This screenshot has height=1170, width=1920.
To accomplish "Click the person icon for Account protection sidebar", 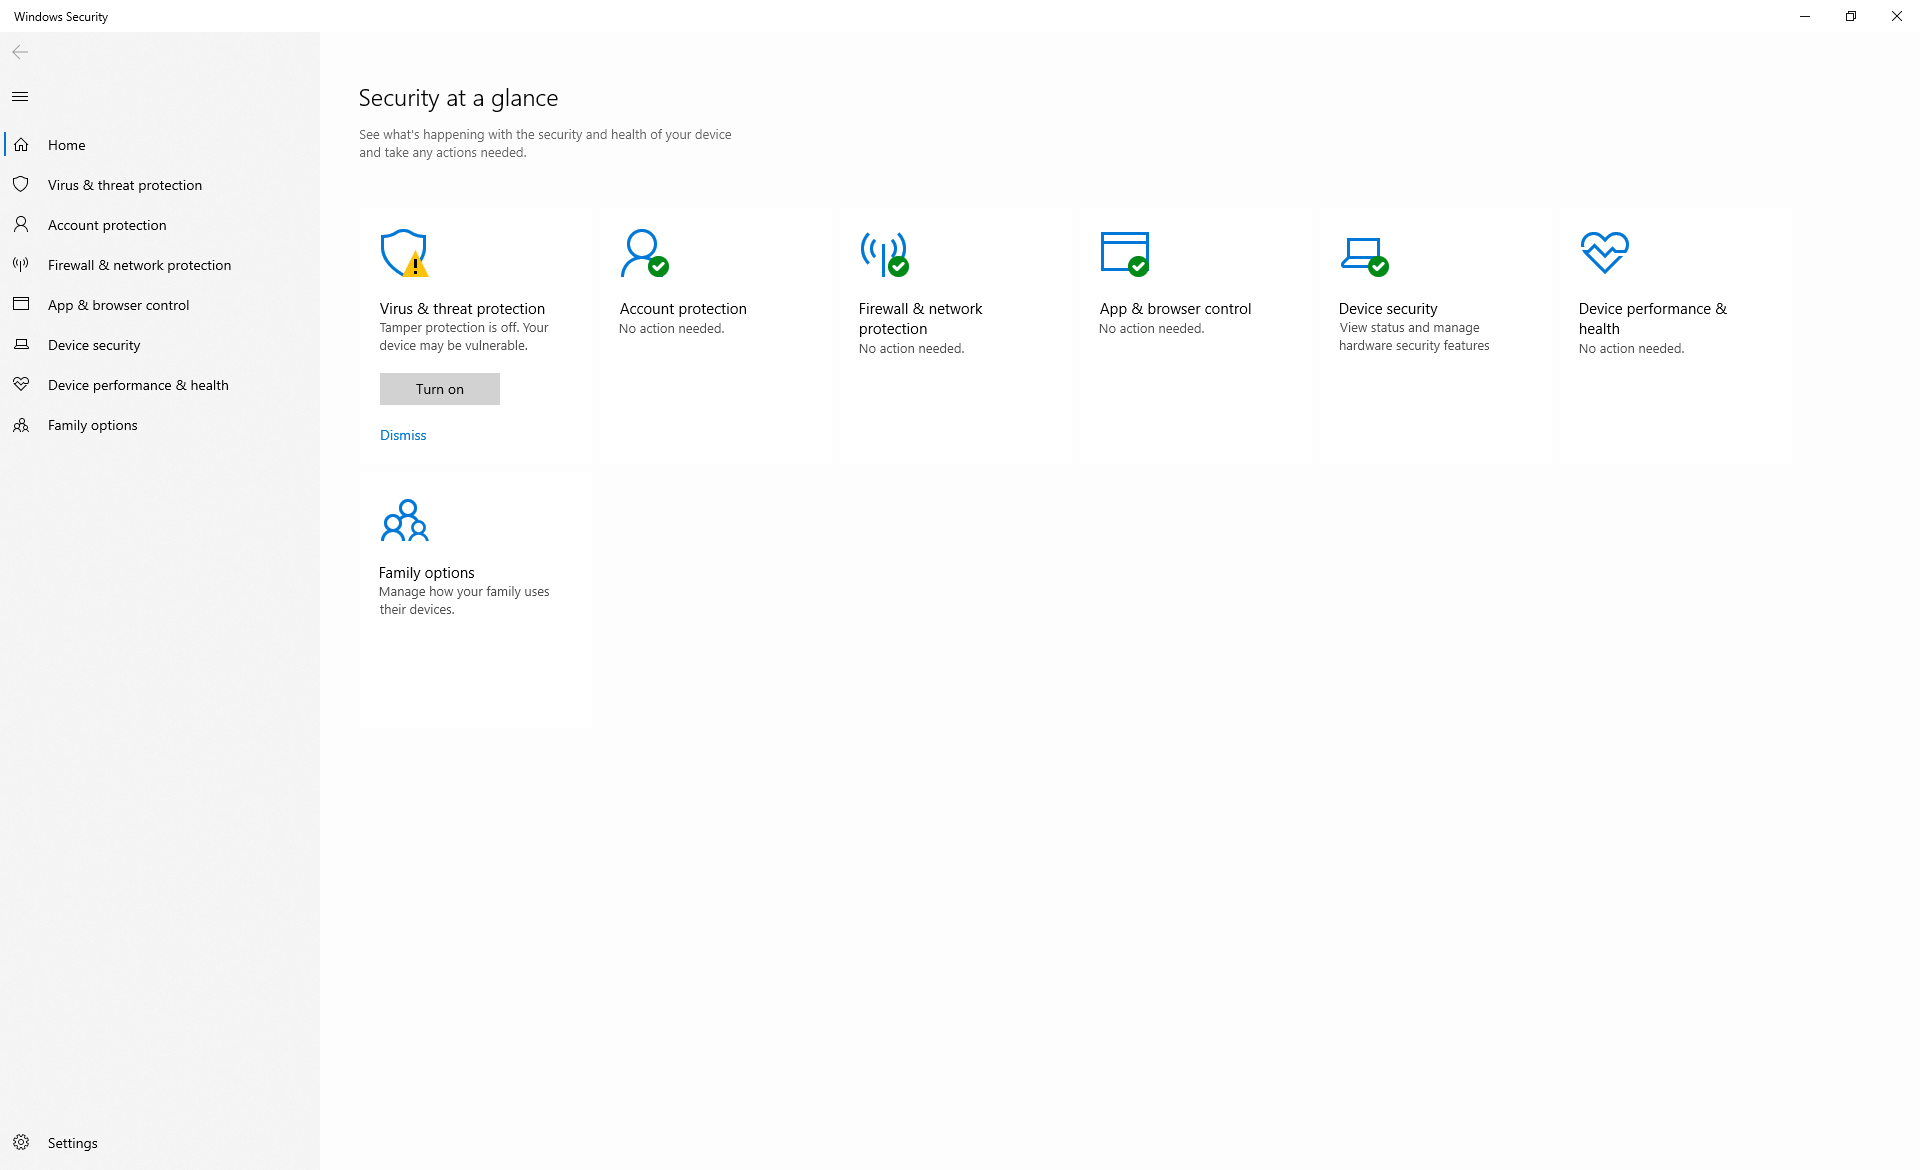I will point(21,225).
